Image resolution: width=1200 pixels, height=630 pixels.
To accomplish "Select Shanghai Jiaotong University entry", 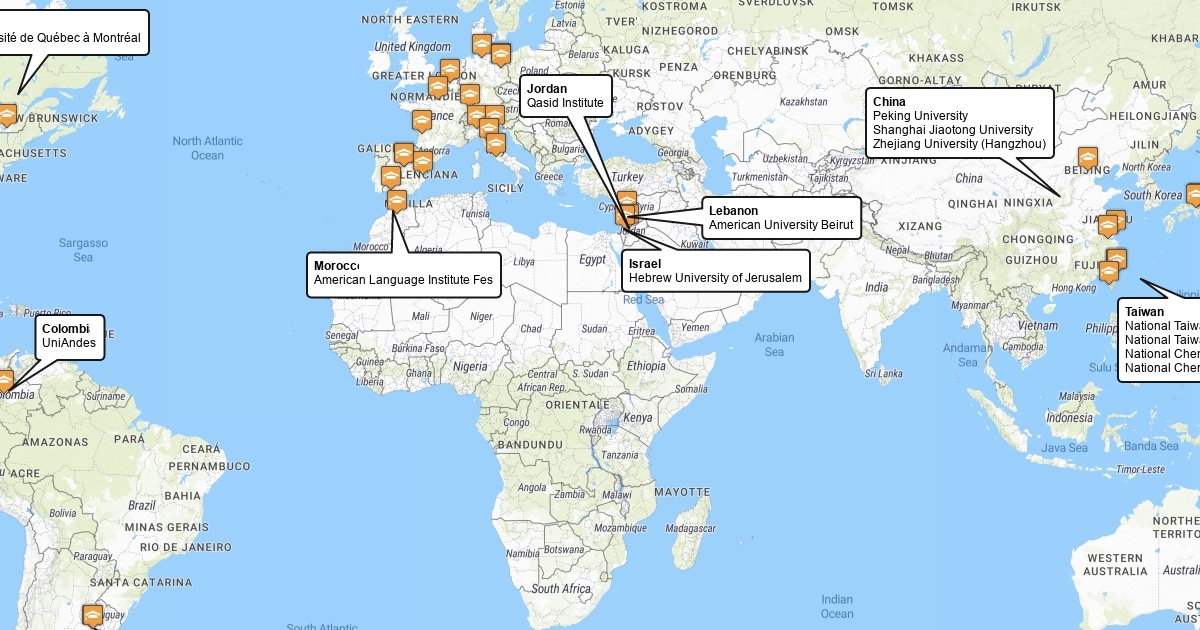I will 952,130.
